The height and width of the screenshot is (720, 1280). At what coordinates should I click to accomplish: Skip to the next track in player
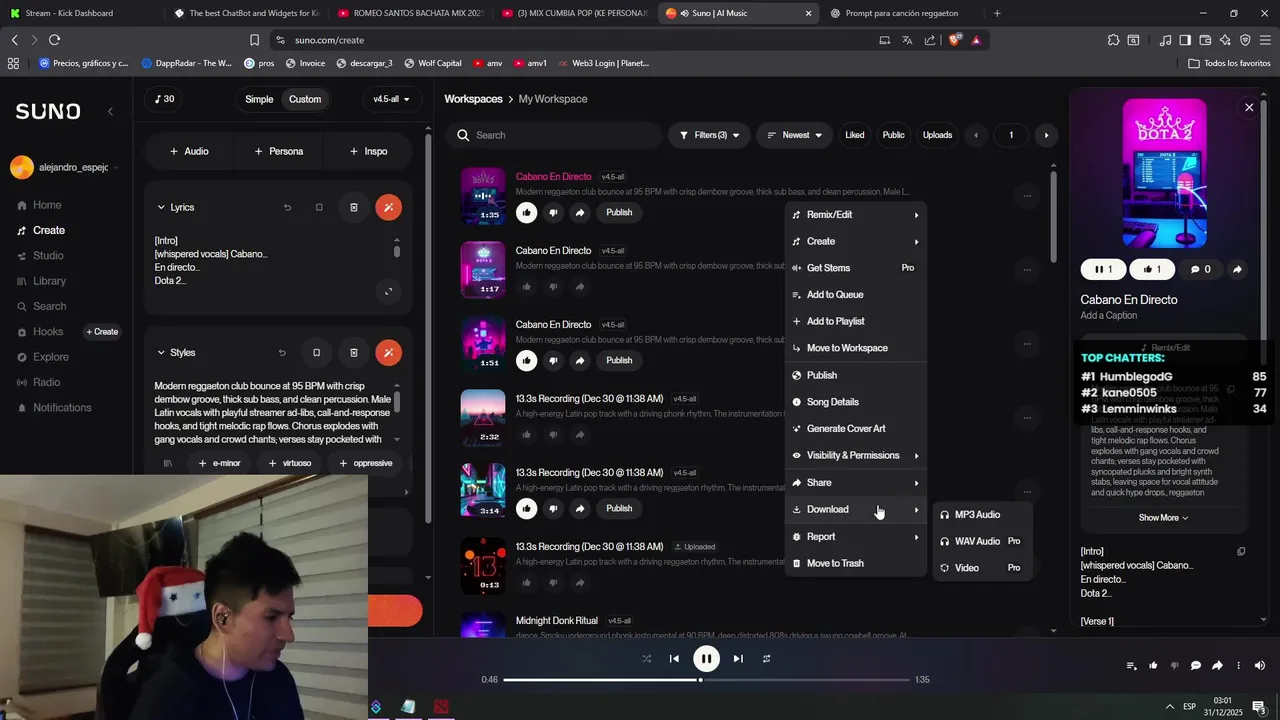(x=738, y=658)
